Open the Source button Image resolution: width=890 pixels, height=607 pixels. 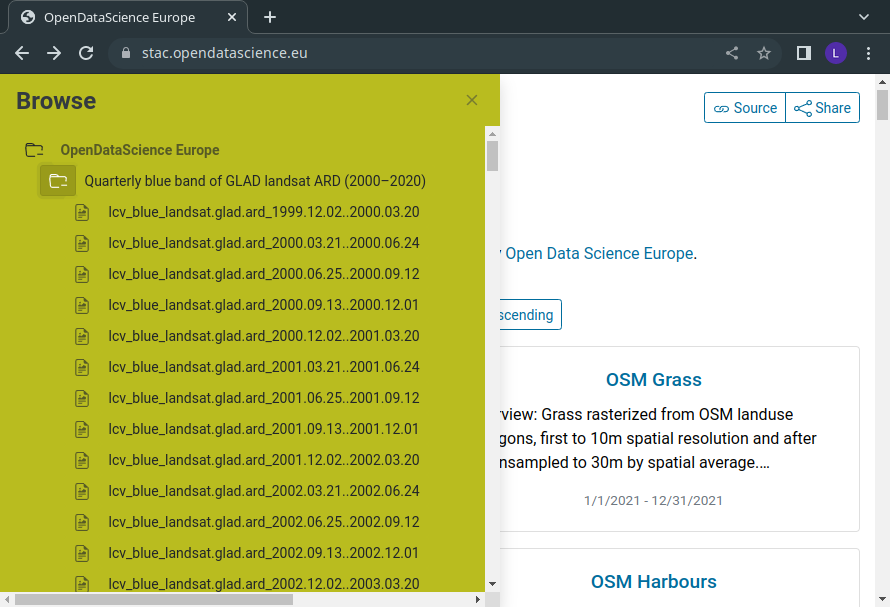click(745, 108)
